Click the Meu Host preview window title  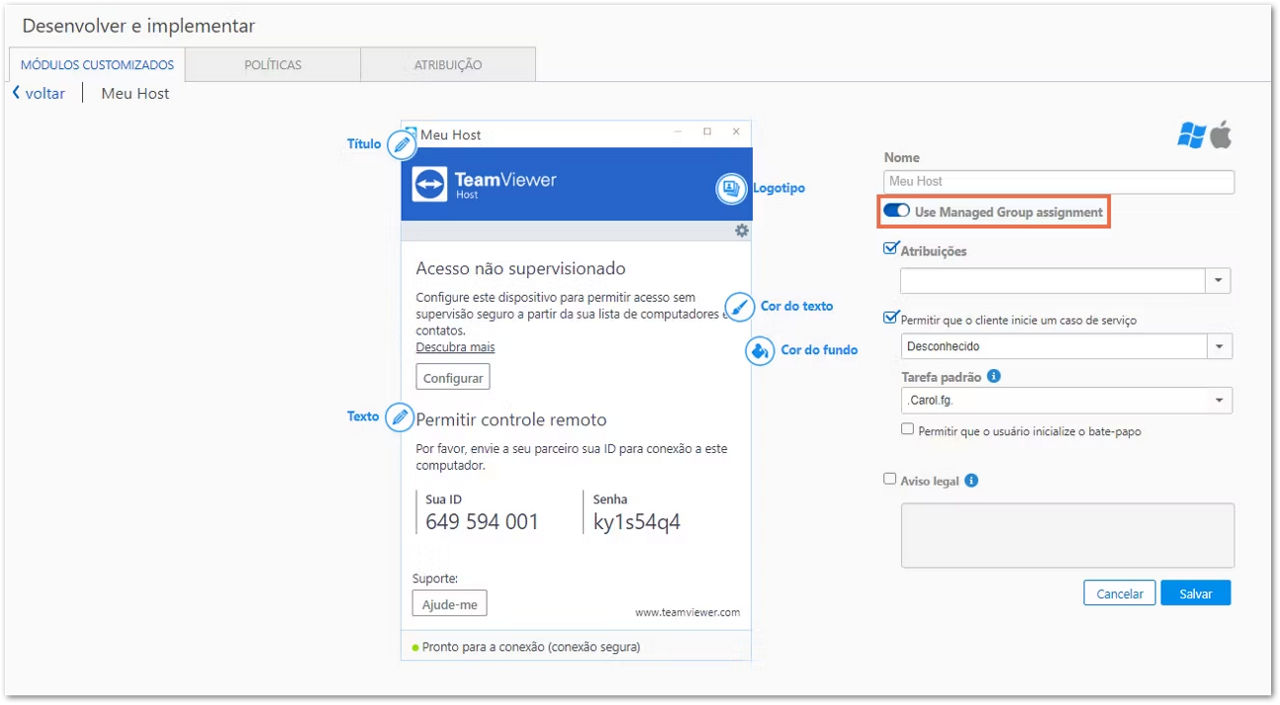451,135
